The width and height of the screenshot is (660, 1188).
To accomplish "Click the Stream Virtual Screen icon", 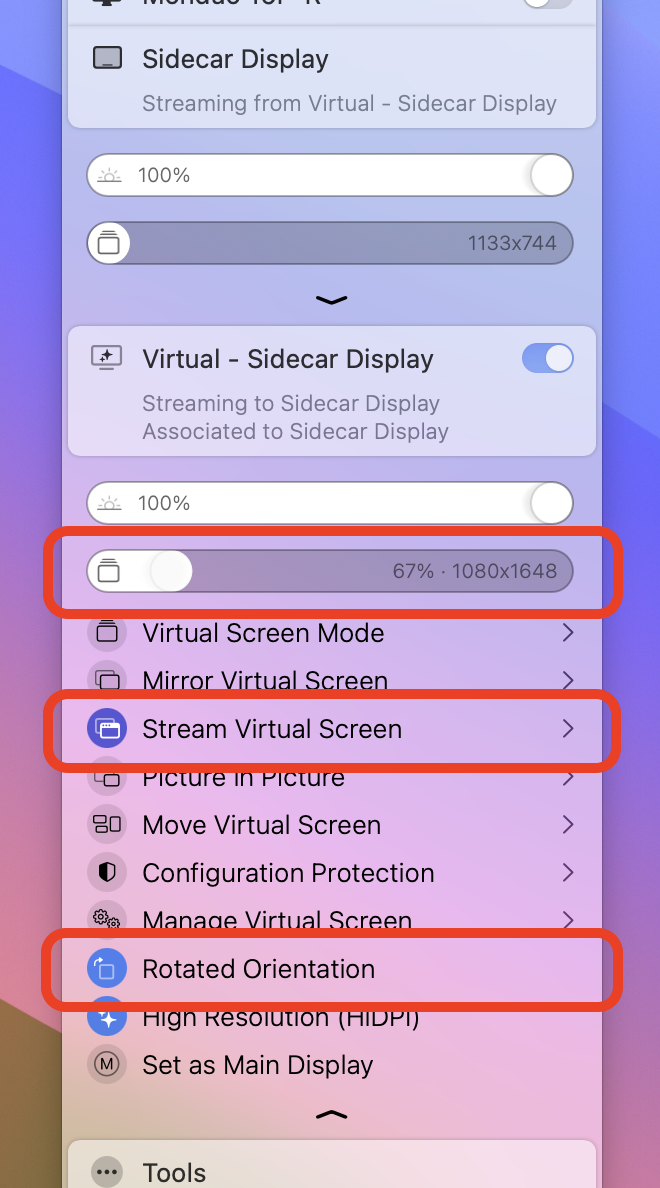I will (x=107, y=729).
